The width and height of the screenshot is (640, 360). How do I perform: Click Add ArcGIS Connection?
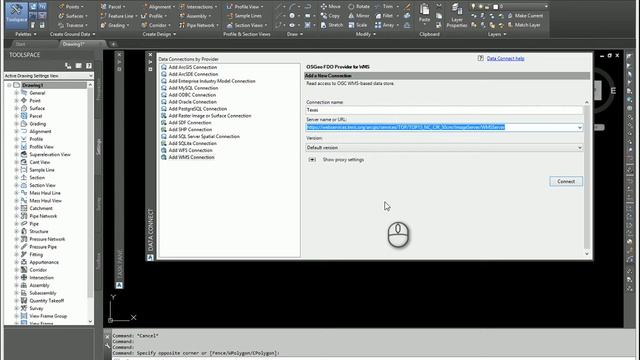(x=193, y=67)
